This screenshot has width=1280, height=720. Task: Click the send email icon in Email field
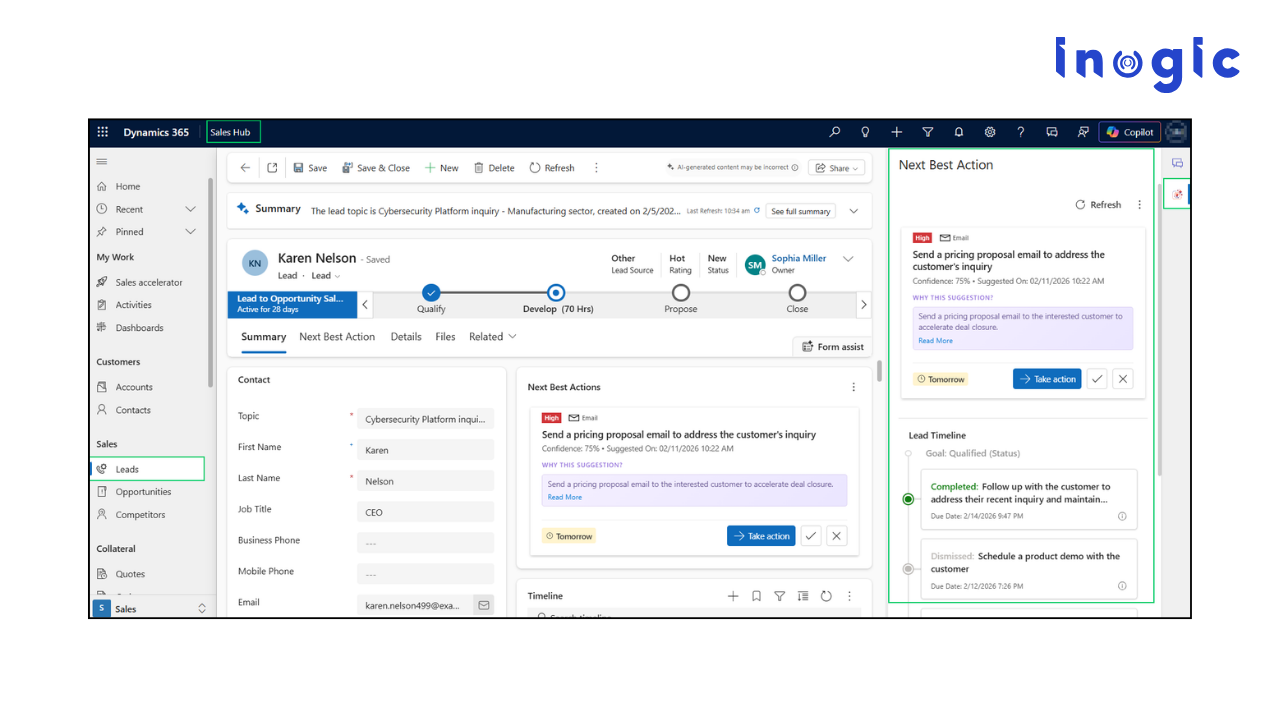(484, 605)
